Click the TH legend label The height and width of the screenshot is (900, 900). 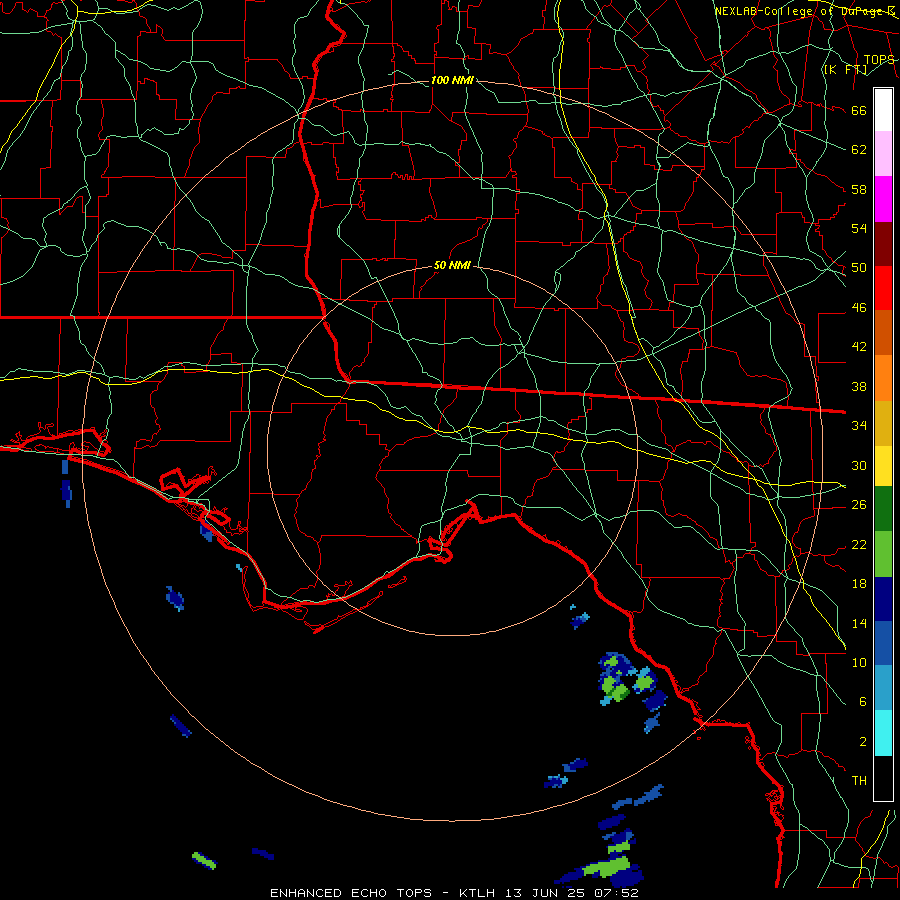[x=859, y=780]
